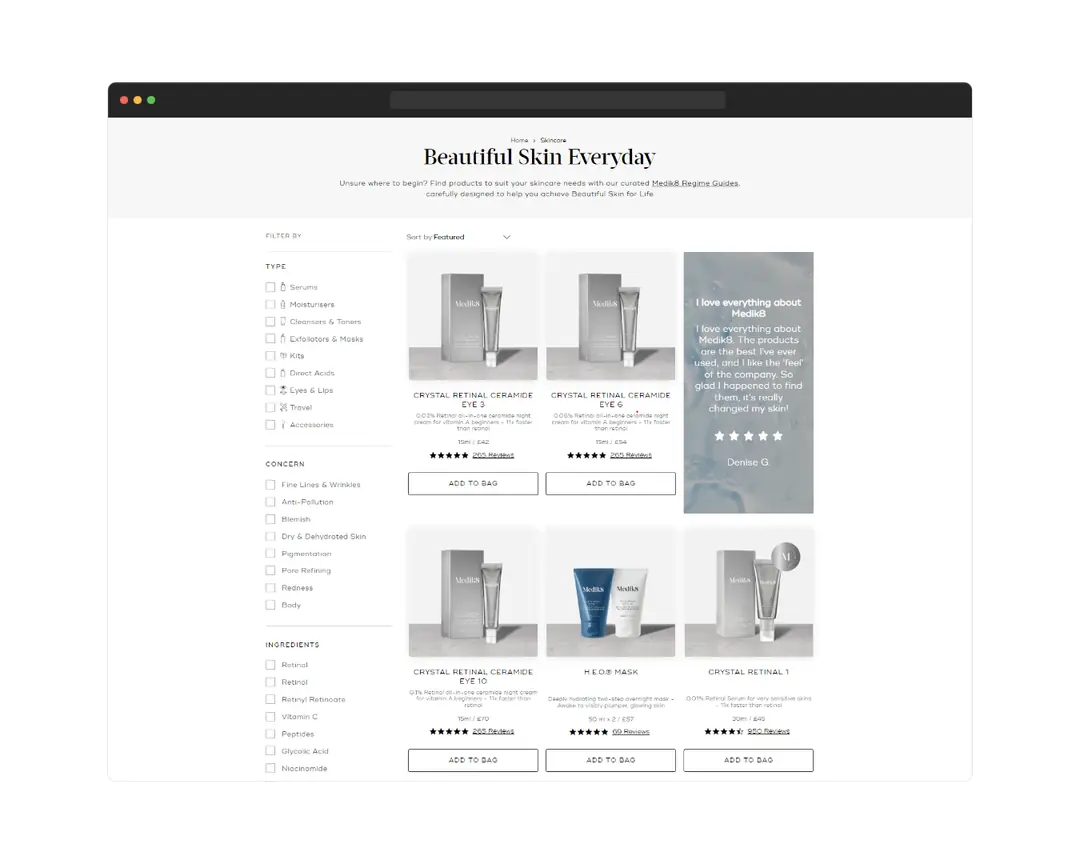Click the five stars in Denise G. testimonial

[748, 436]
